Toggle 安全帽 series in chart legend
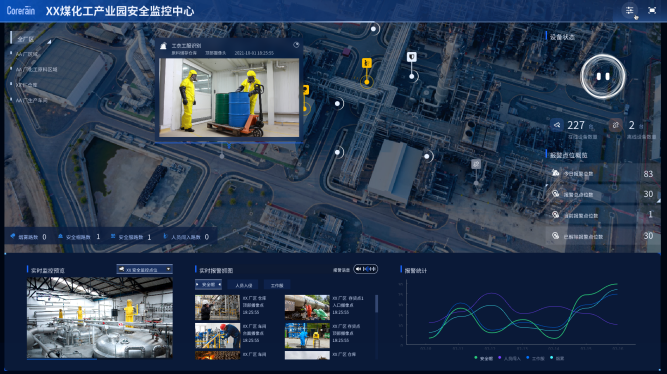The height and width of the screenshot is (374, 667). click(484, 358)
